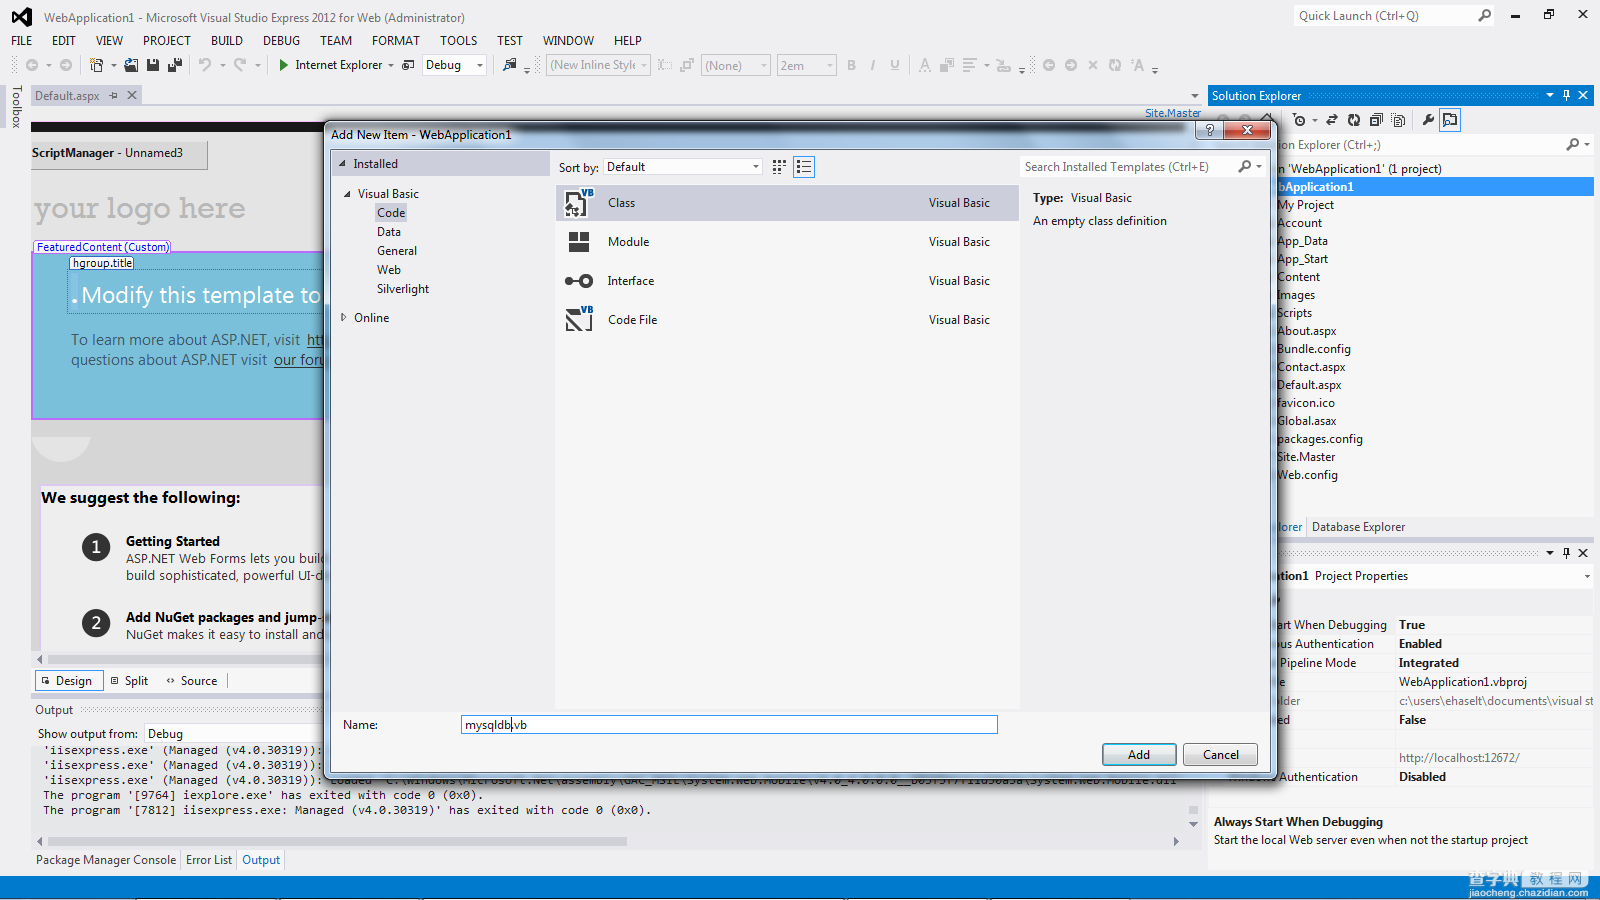Expand the Online node in dialog
Viewport: 1600px width, 900px height.
click(x=343, y=317)
